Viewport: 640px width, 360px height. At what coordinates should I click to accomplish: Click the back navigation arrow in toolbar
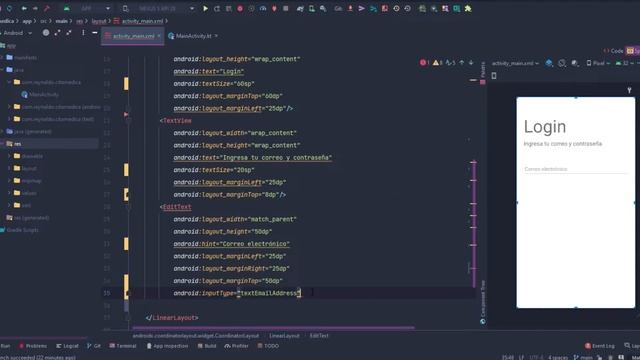[24, 8]
